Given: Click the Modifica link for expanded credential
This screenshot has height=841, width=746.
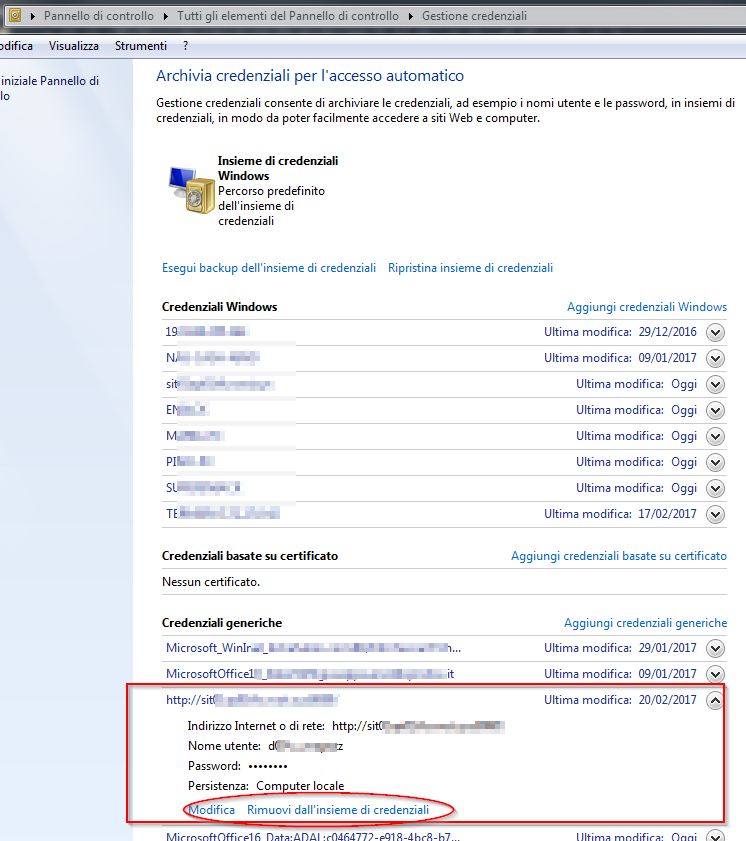Looking at the screenshot, I should coord(212,809).
